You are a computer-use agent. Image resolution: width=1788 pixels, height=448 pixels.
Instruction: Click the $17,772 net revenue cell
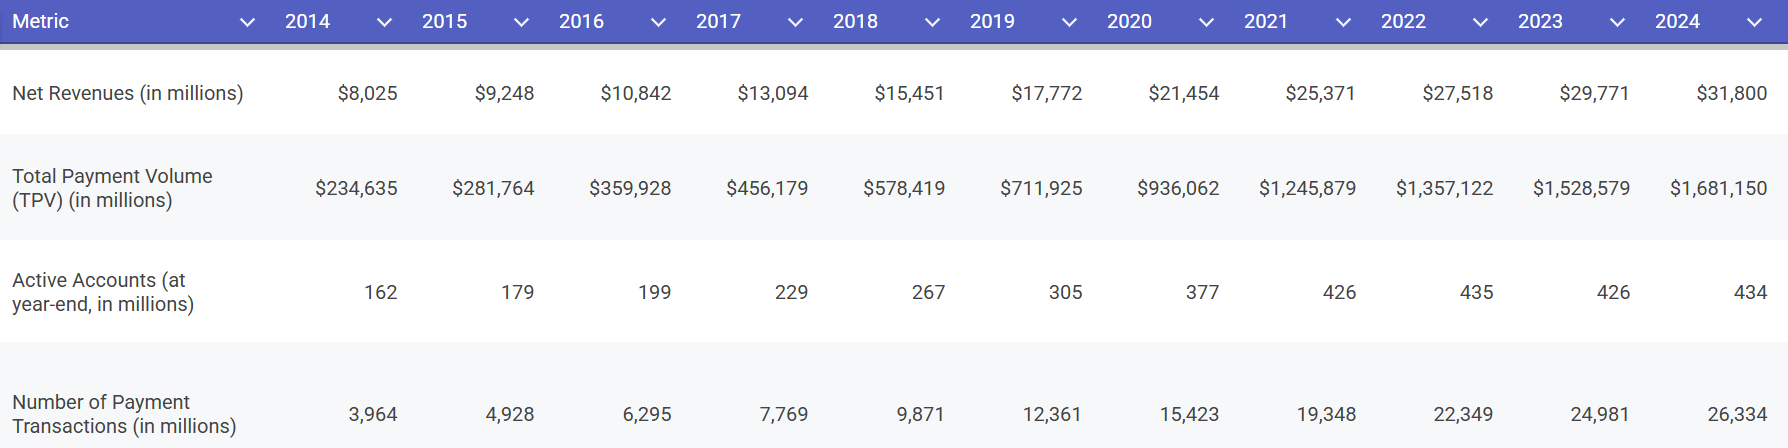1046,93
